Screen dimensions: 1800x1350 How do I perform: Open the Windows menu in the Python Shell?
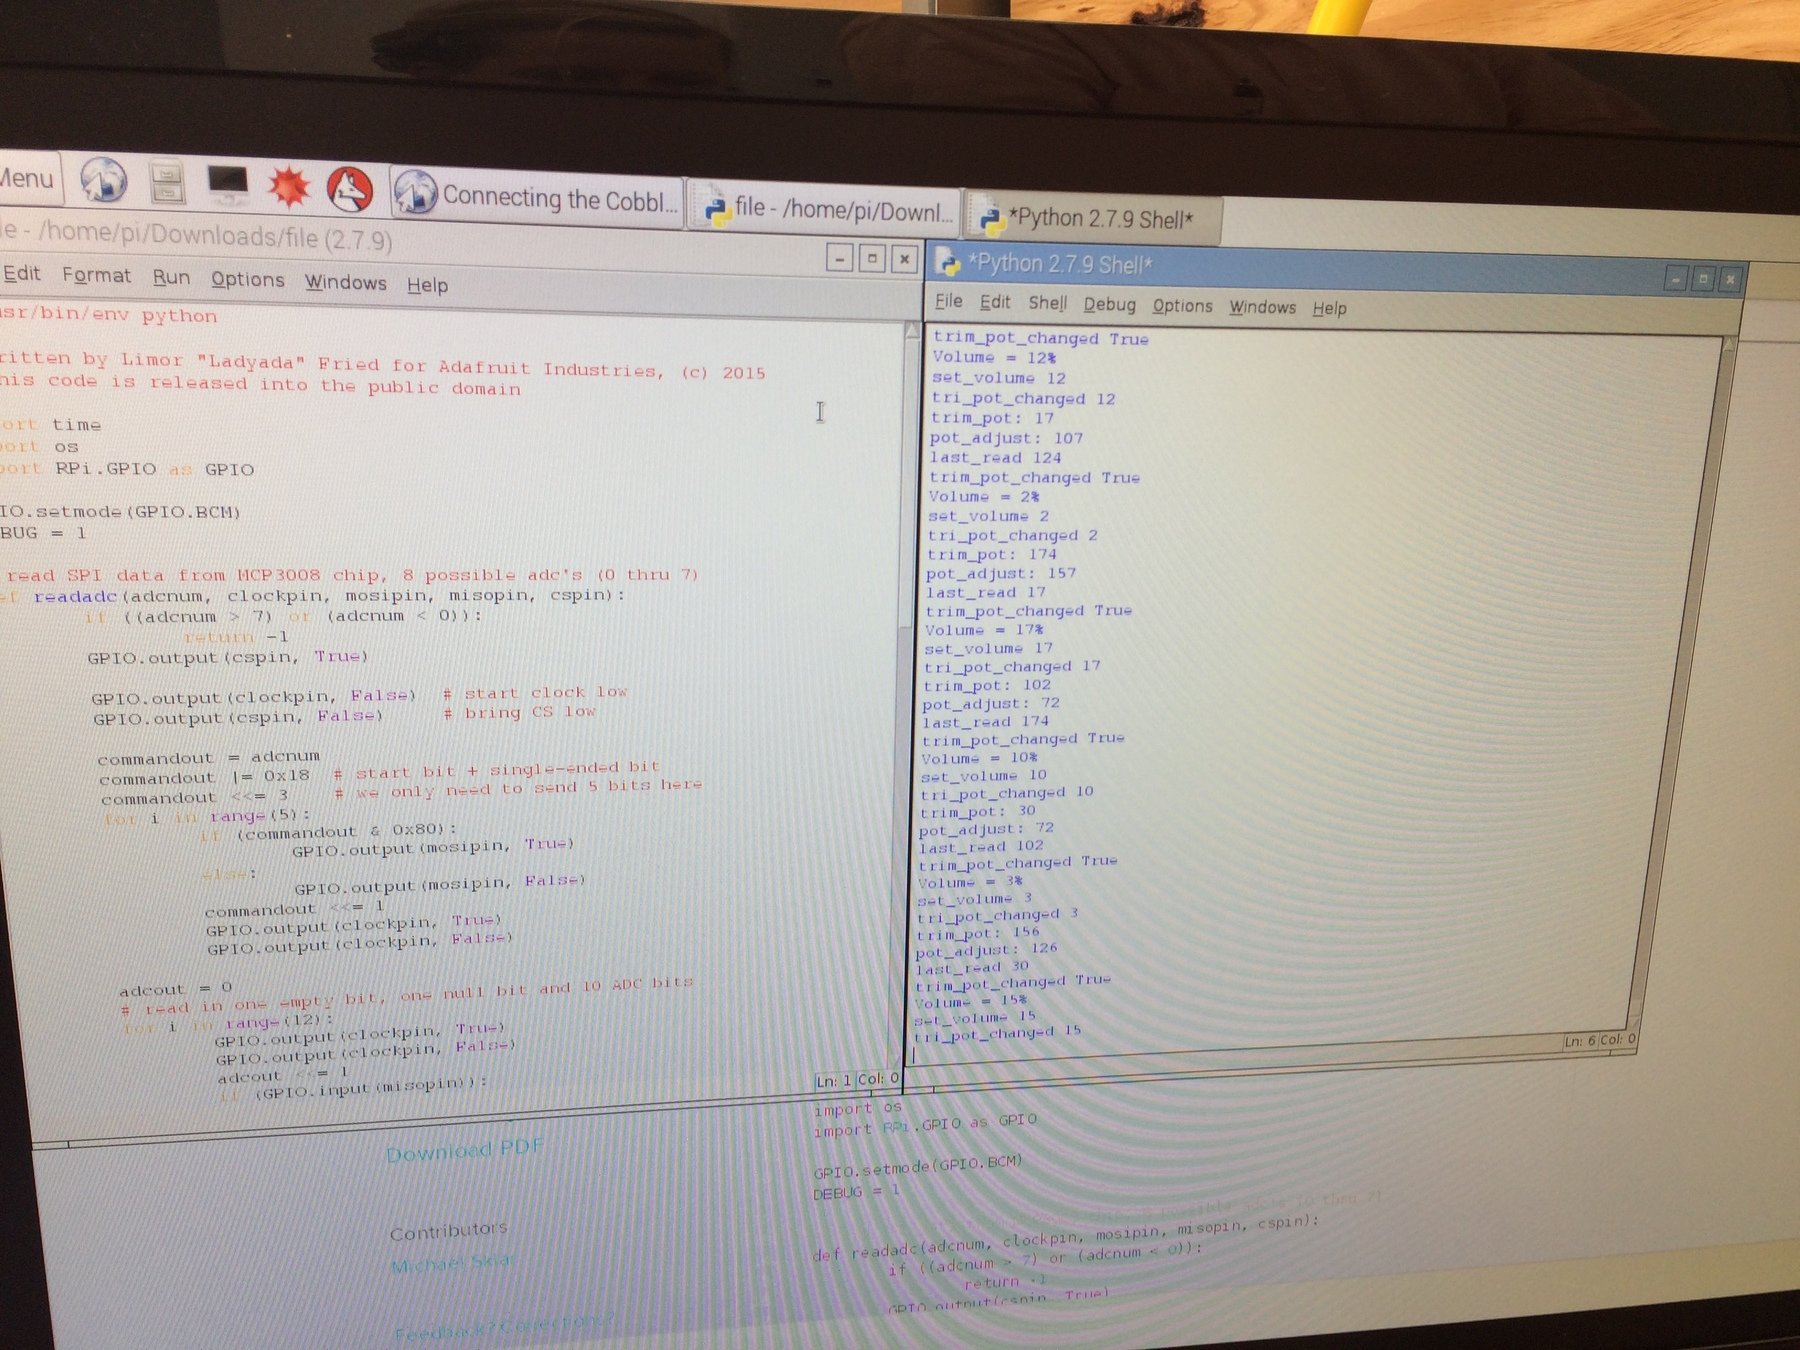click(x=1262, y=308)
